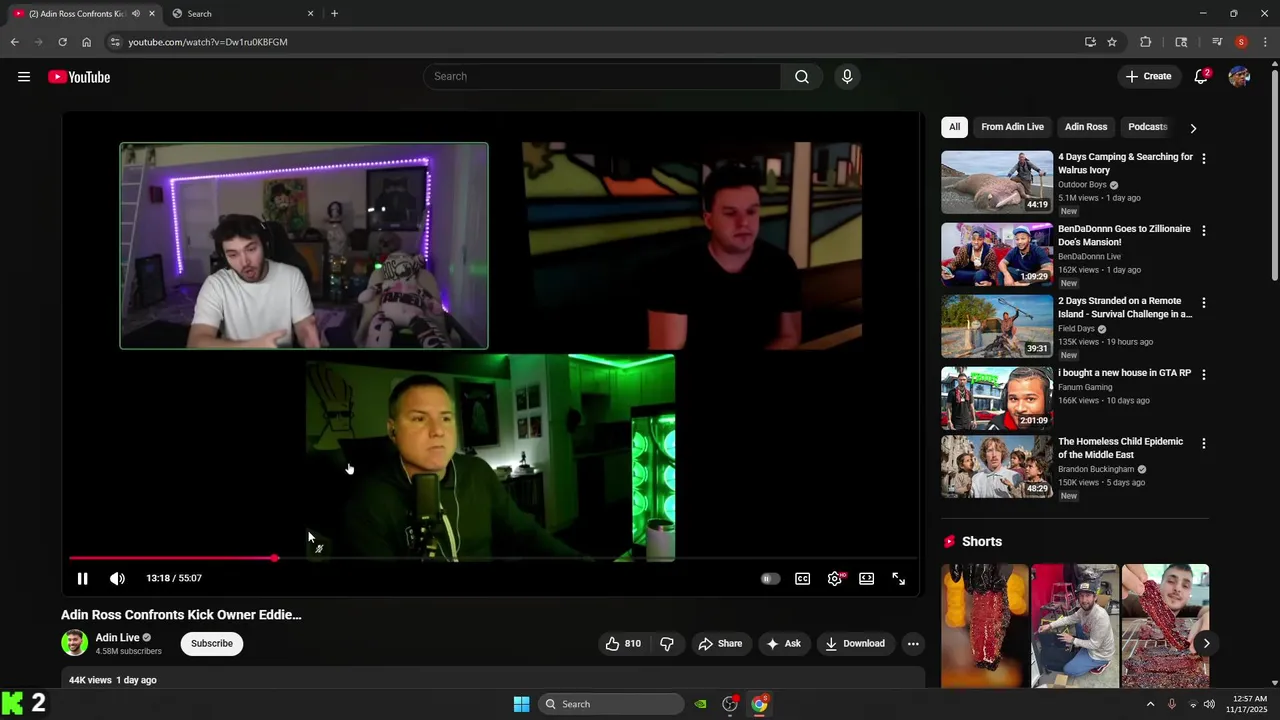Viewport: 1280px width, 720px height.
Task: Open the Chrome three-dot menu
Action: coord(1265,42)
